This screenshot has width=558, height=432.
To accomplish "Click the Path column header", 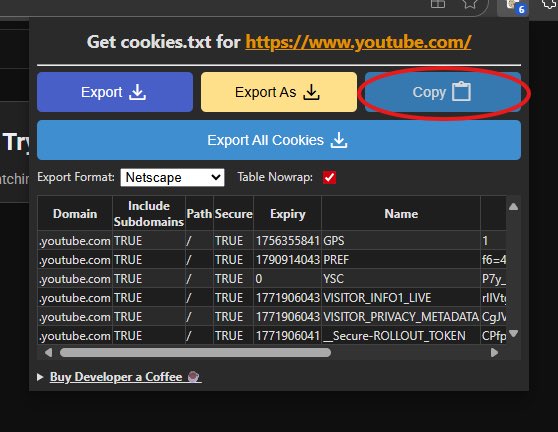I will click(199, 214).
